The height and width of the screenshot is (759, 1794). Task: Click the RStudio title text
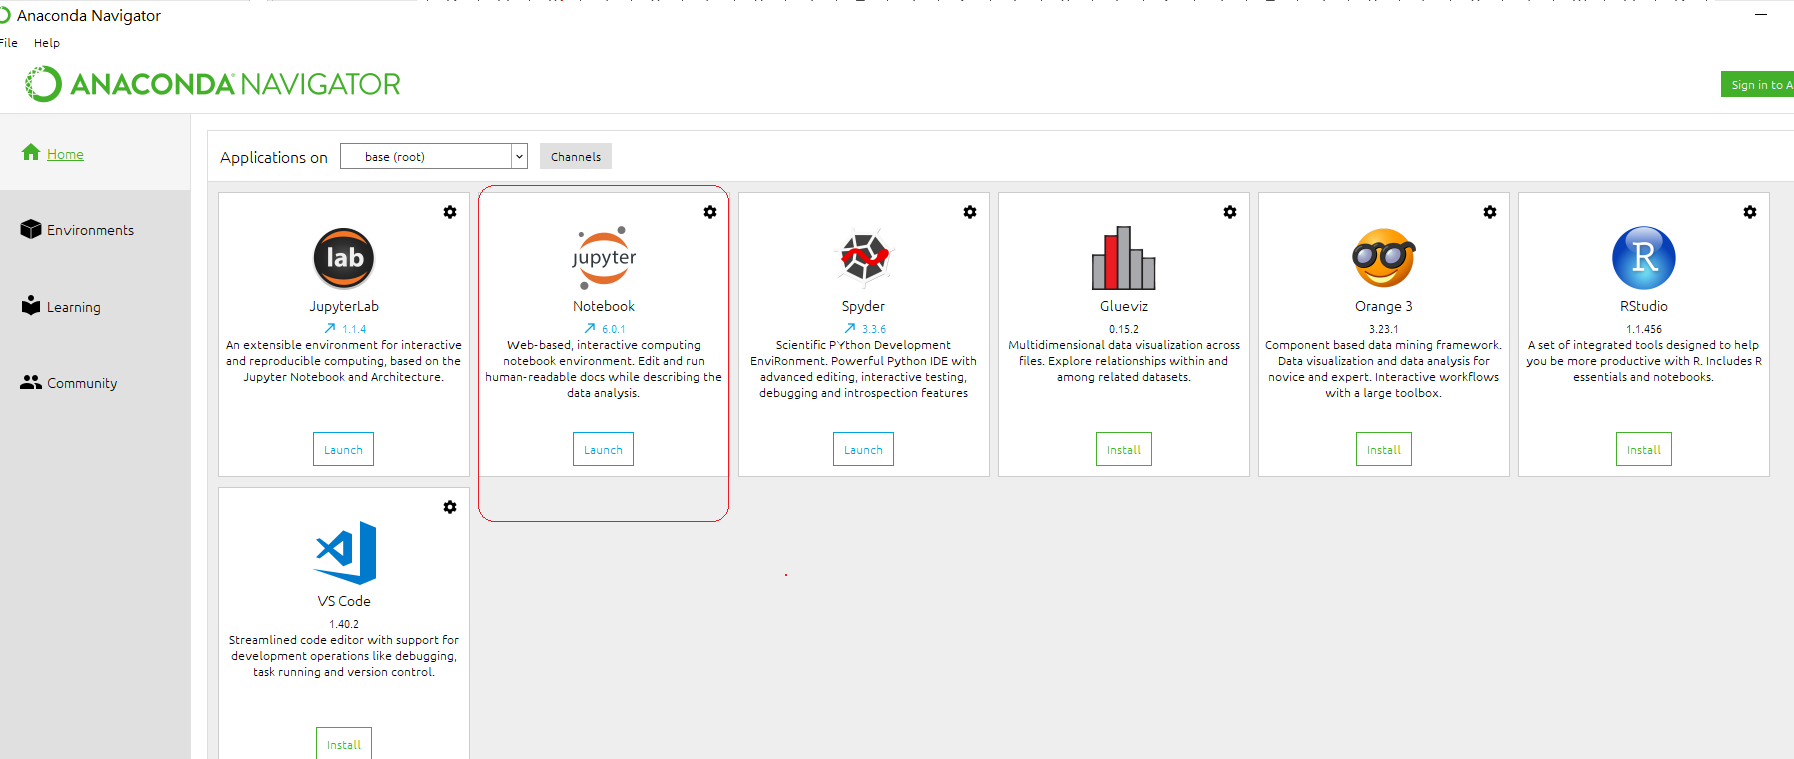click(x=1644, y=306)
